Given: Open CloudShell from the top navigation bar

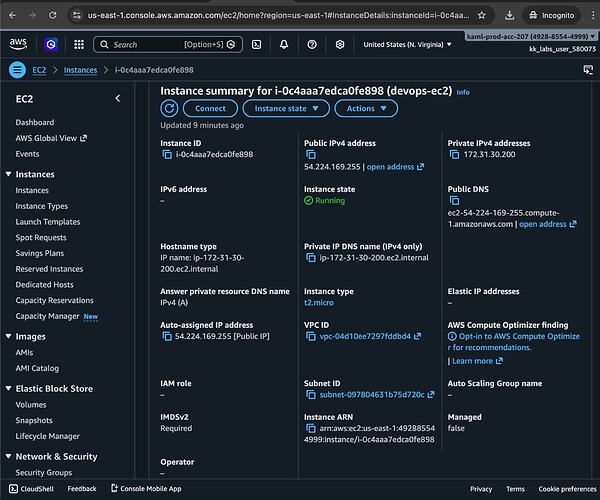Looking at the screenshot, I should tap(257, 45).
